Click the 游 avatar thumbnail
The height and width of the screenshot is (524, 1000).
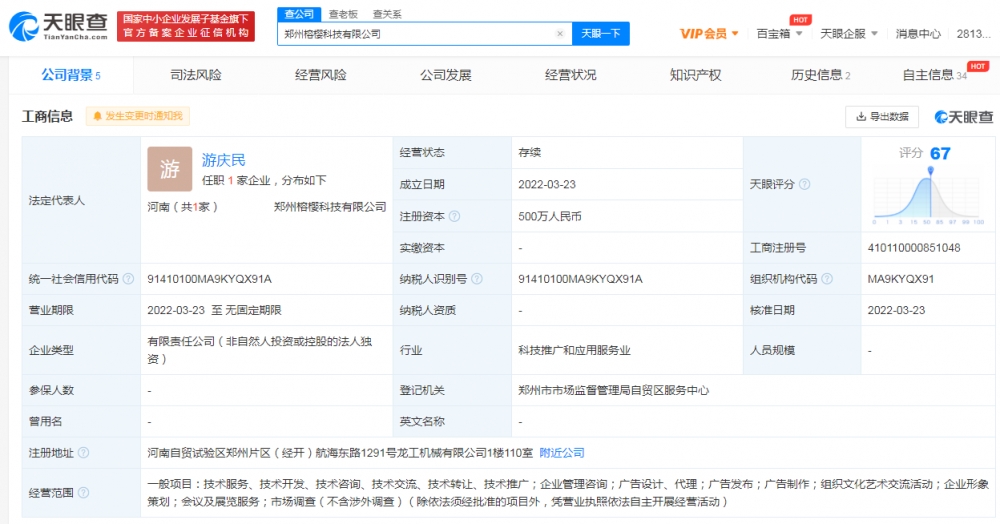pos(170,169)
